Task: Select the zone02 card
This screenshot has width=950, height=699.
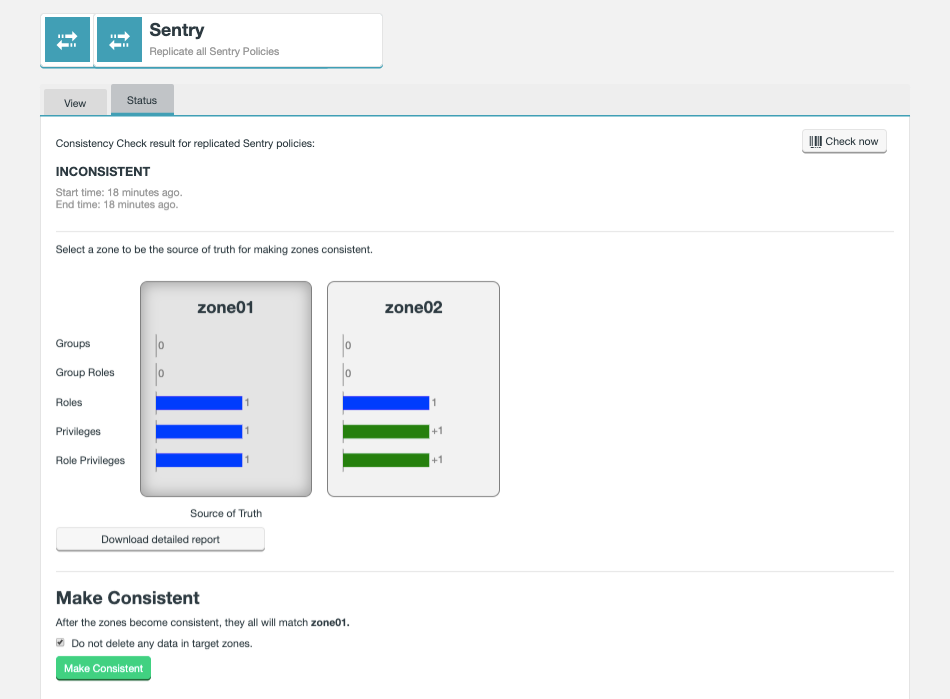Action: click(x=413, y=389)
